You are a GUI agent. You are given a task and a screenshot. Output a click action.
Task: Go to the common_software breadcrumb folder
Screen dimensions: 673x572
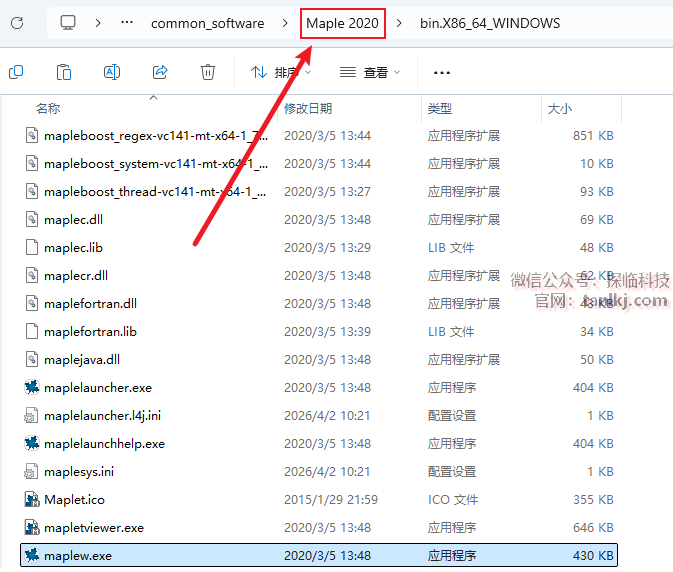207,23
